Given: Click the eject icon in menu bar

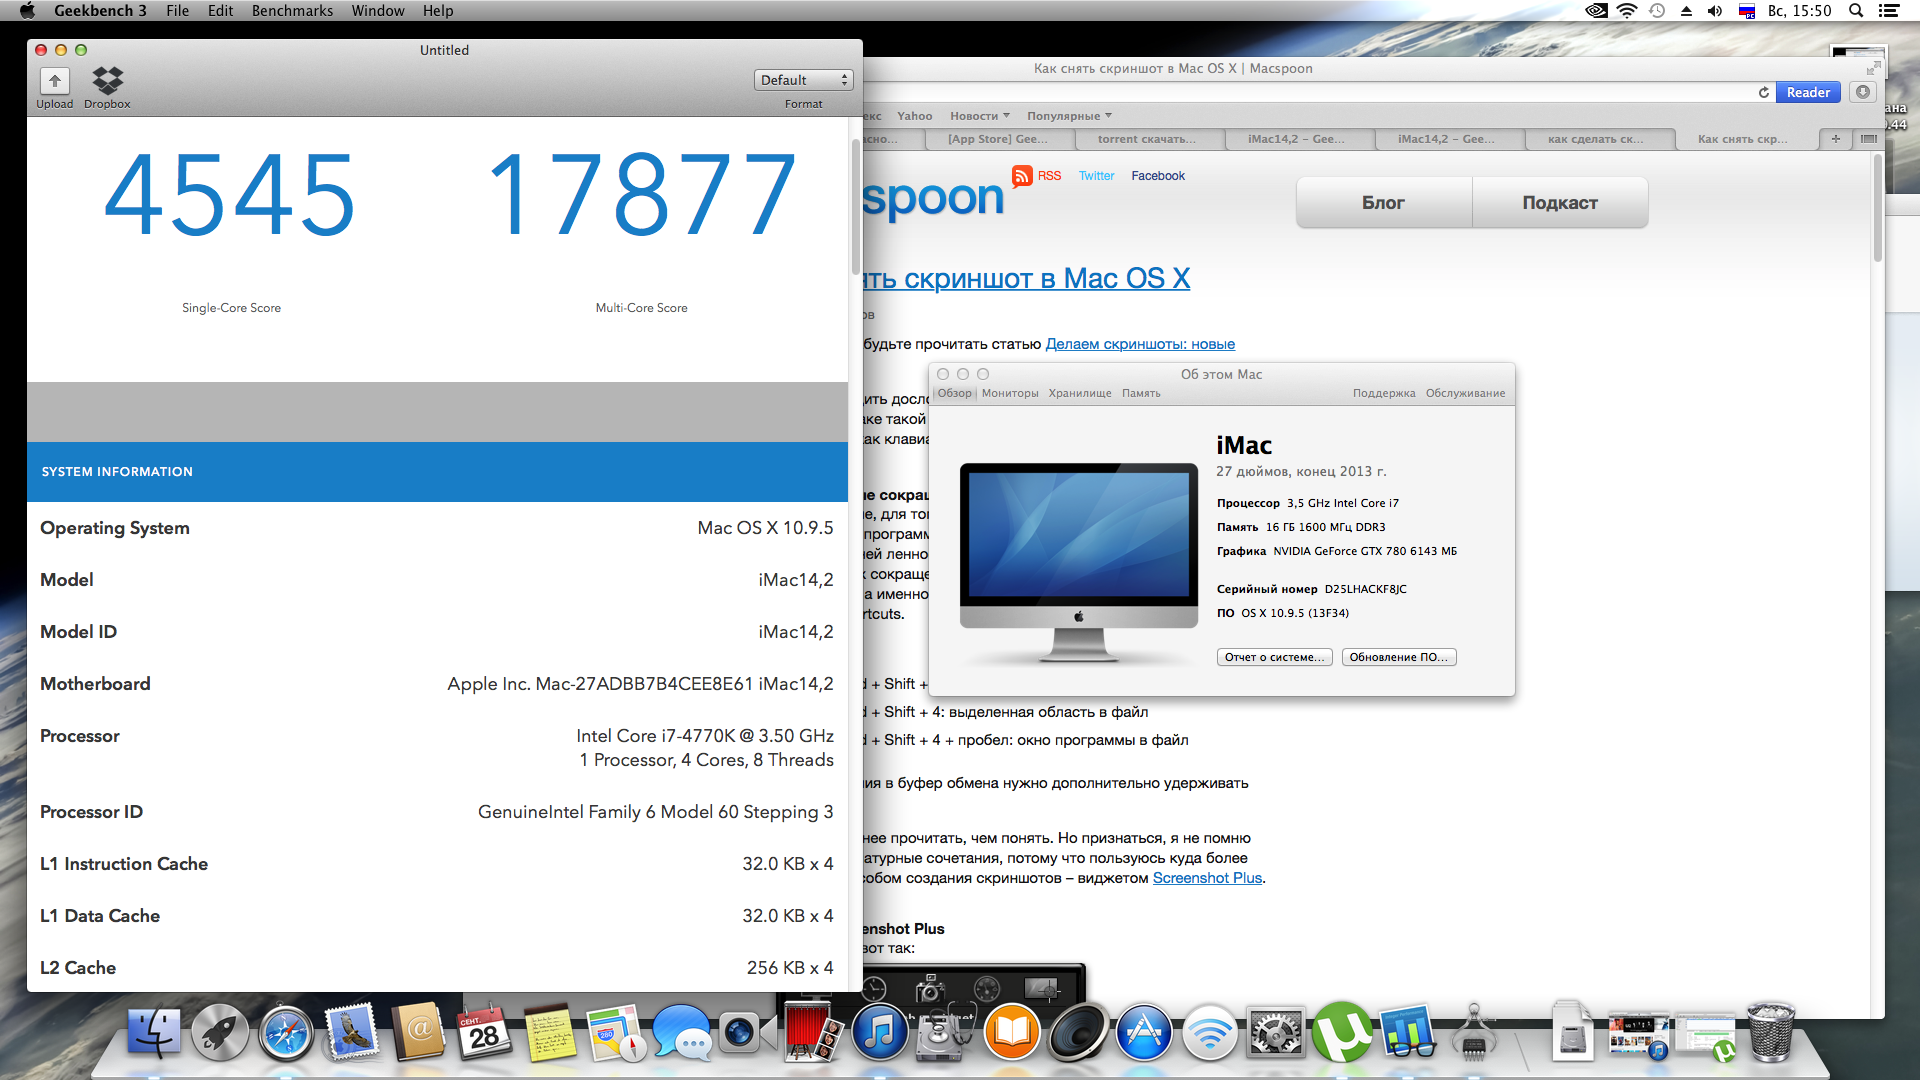Looking at the screenshot, I should click(1686, 11).
